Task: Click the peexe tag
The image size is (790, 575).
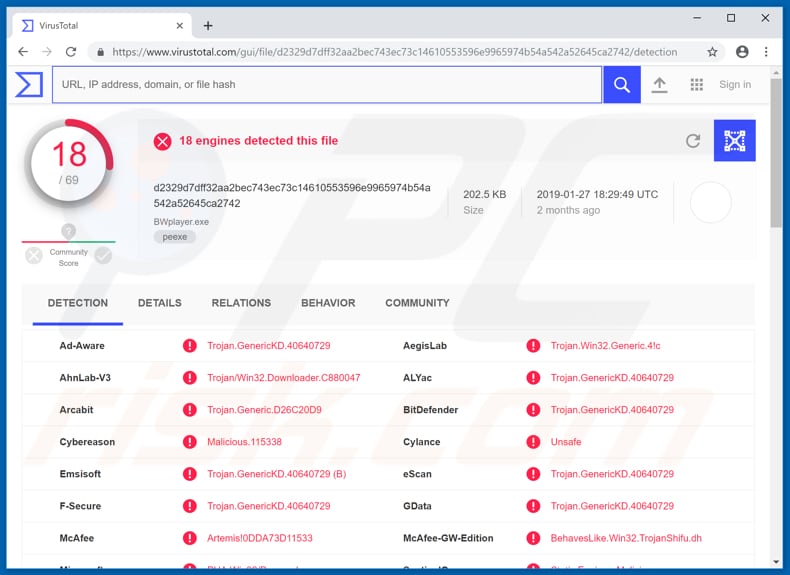Action: (x=175, y=237)
